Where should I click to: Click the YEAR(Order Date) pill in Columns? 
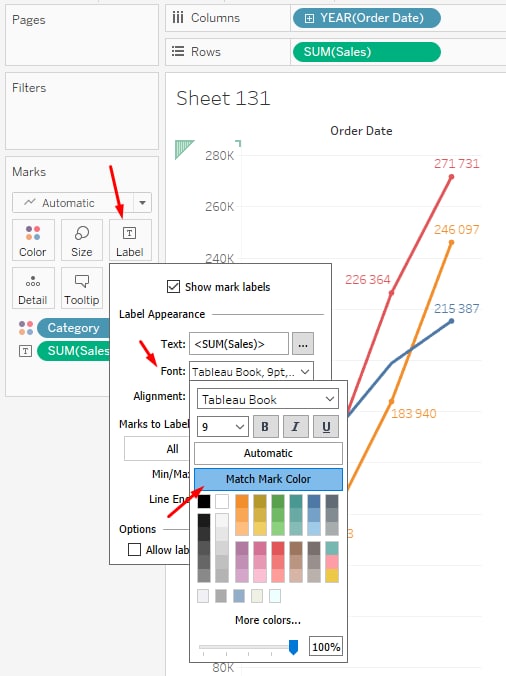pos(367,18)
